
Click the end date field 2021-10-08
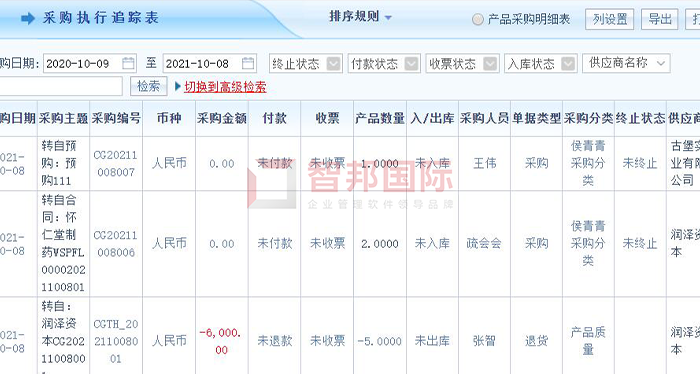coord(209,63)
